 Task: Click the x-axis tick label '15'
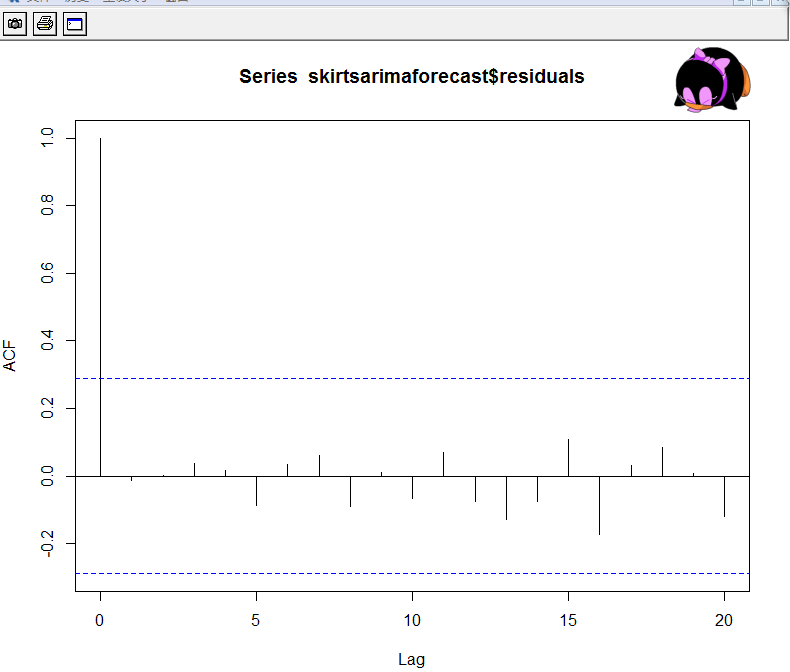(x=568, y=620)
